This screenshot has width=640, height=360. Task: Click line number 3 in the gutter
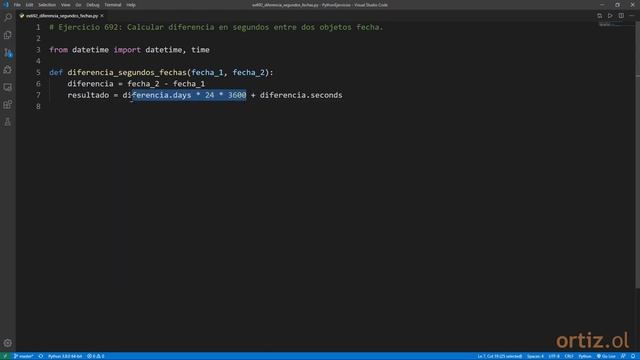(38, 50)
